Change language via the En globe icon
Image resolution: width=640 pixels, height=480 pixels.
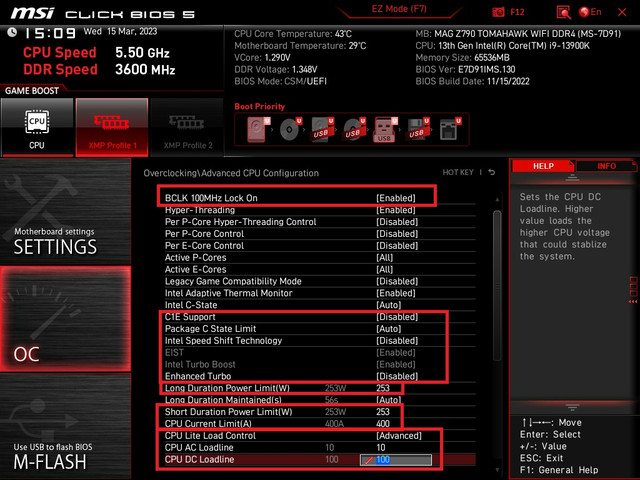(590, 12)
